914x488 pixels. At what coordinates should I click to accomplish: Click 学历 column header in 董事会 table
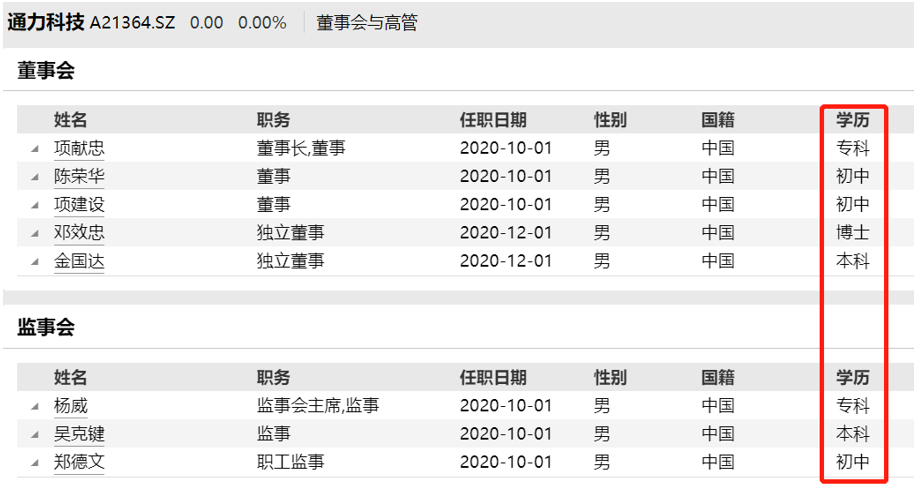point(853,120)
